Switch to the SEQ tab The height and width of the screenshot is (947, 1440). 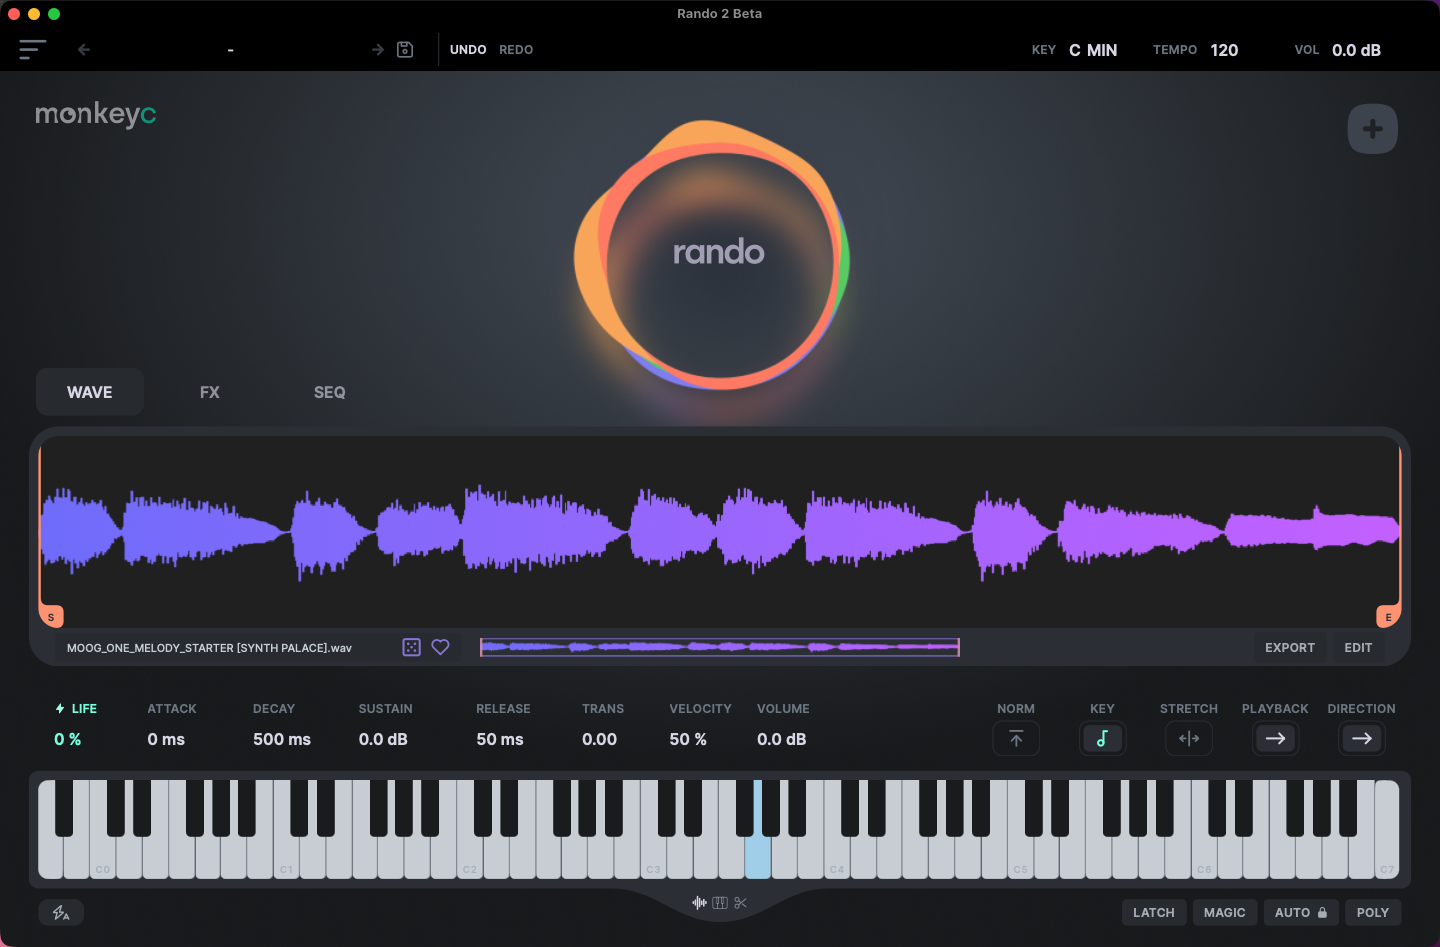(330, 392)
